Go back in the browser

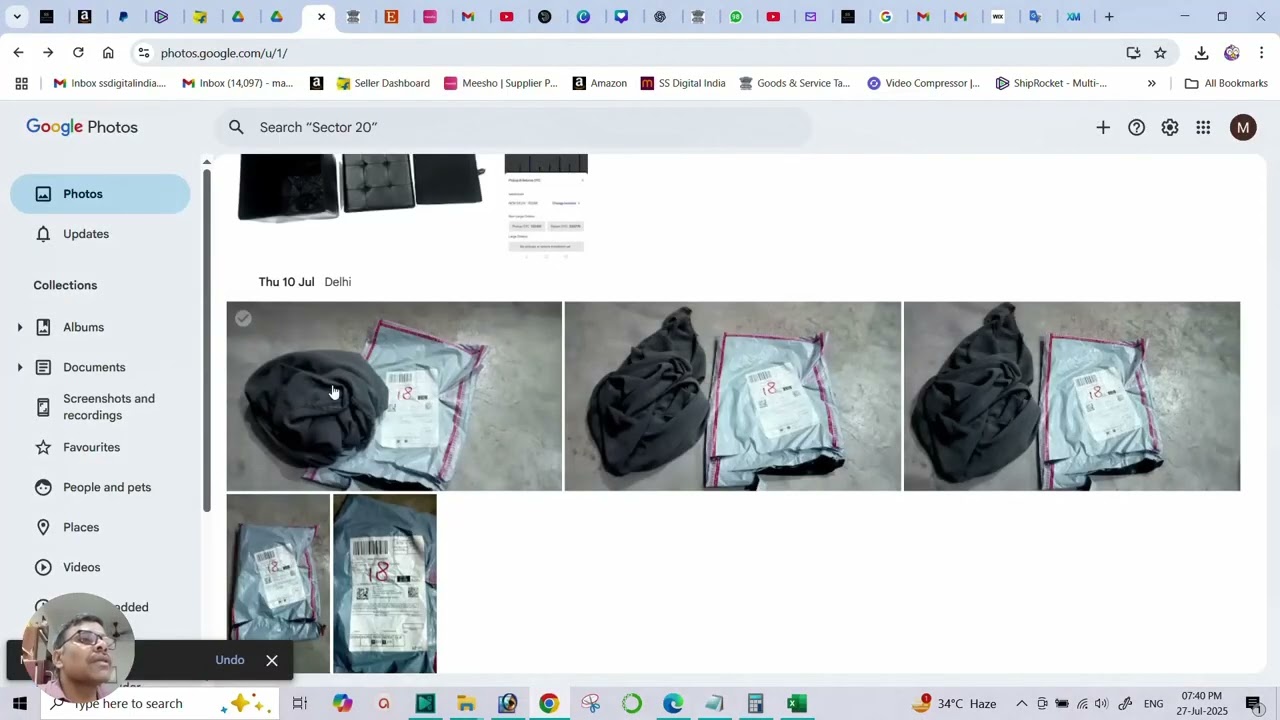coord(18,53)
